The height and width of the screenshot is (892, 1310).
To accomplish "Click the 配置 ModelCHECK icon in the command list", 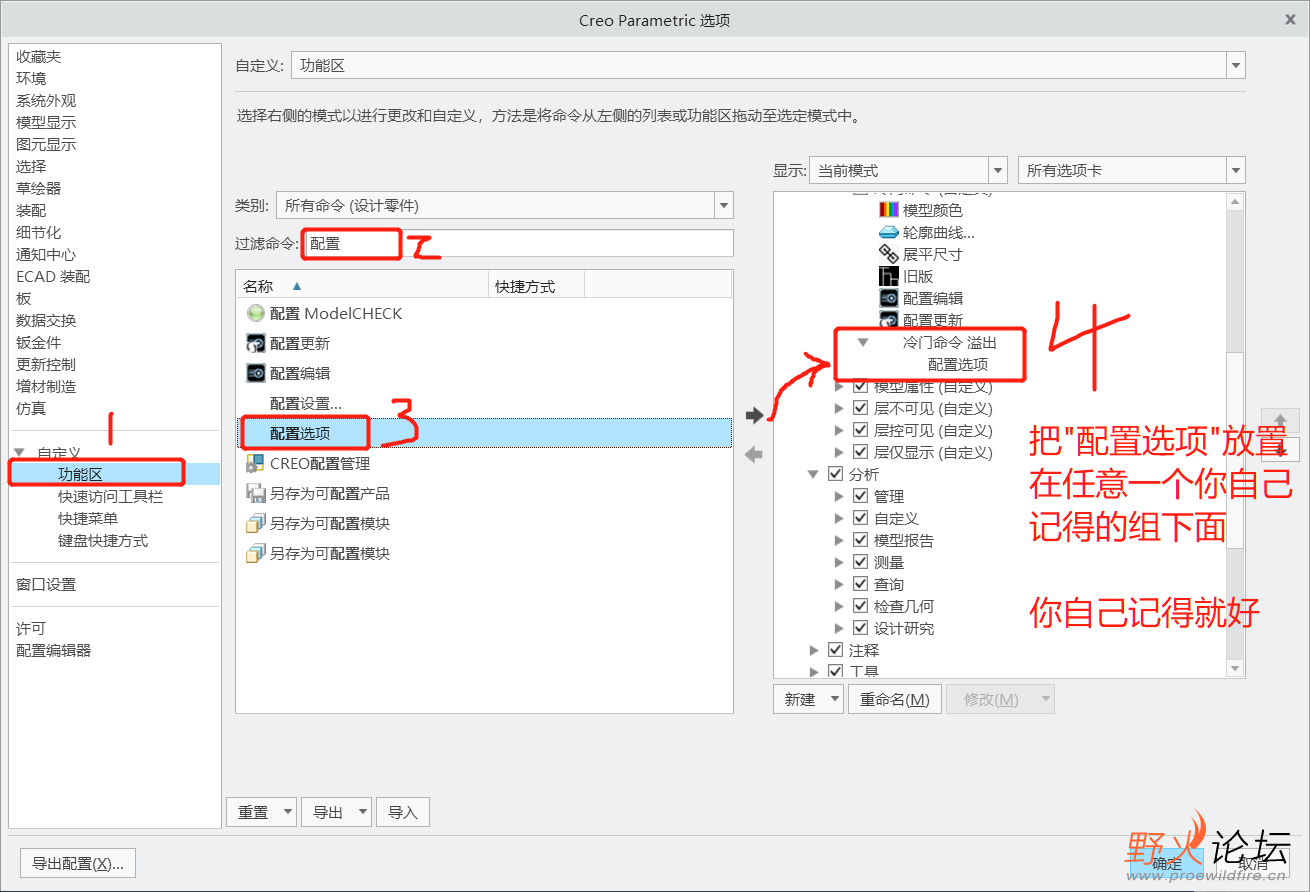I will coord(255,313).
